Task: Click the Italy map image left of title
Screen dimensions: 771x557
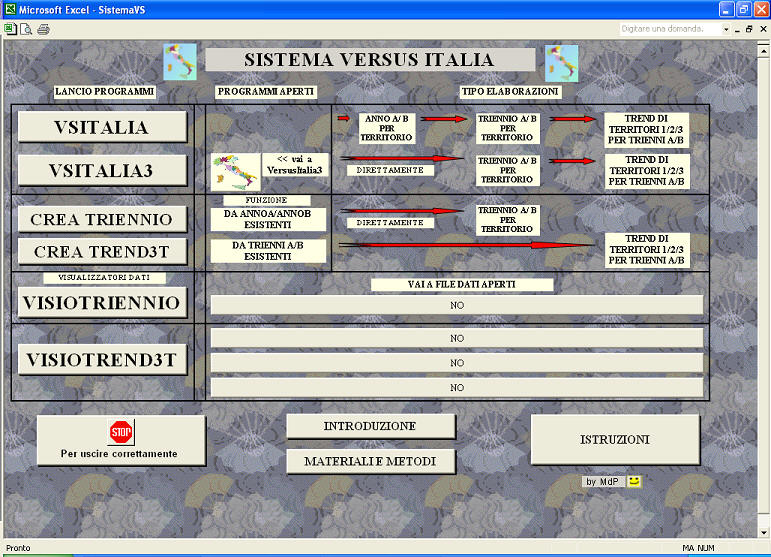Action: (x=180, y=62)
